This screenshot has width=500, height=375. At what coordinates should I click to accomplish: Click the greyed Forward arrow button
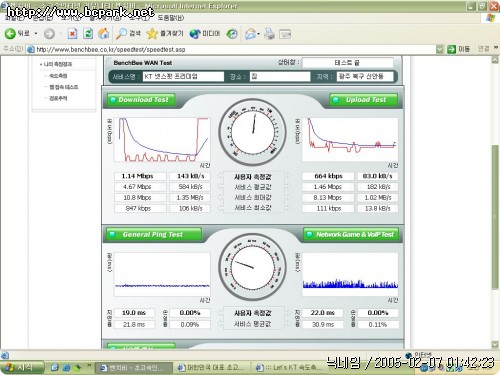(49, 34)
